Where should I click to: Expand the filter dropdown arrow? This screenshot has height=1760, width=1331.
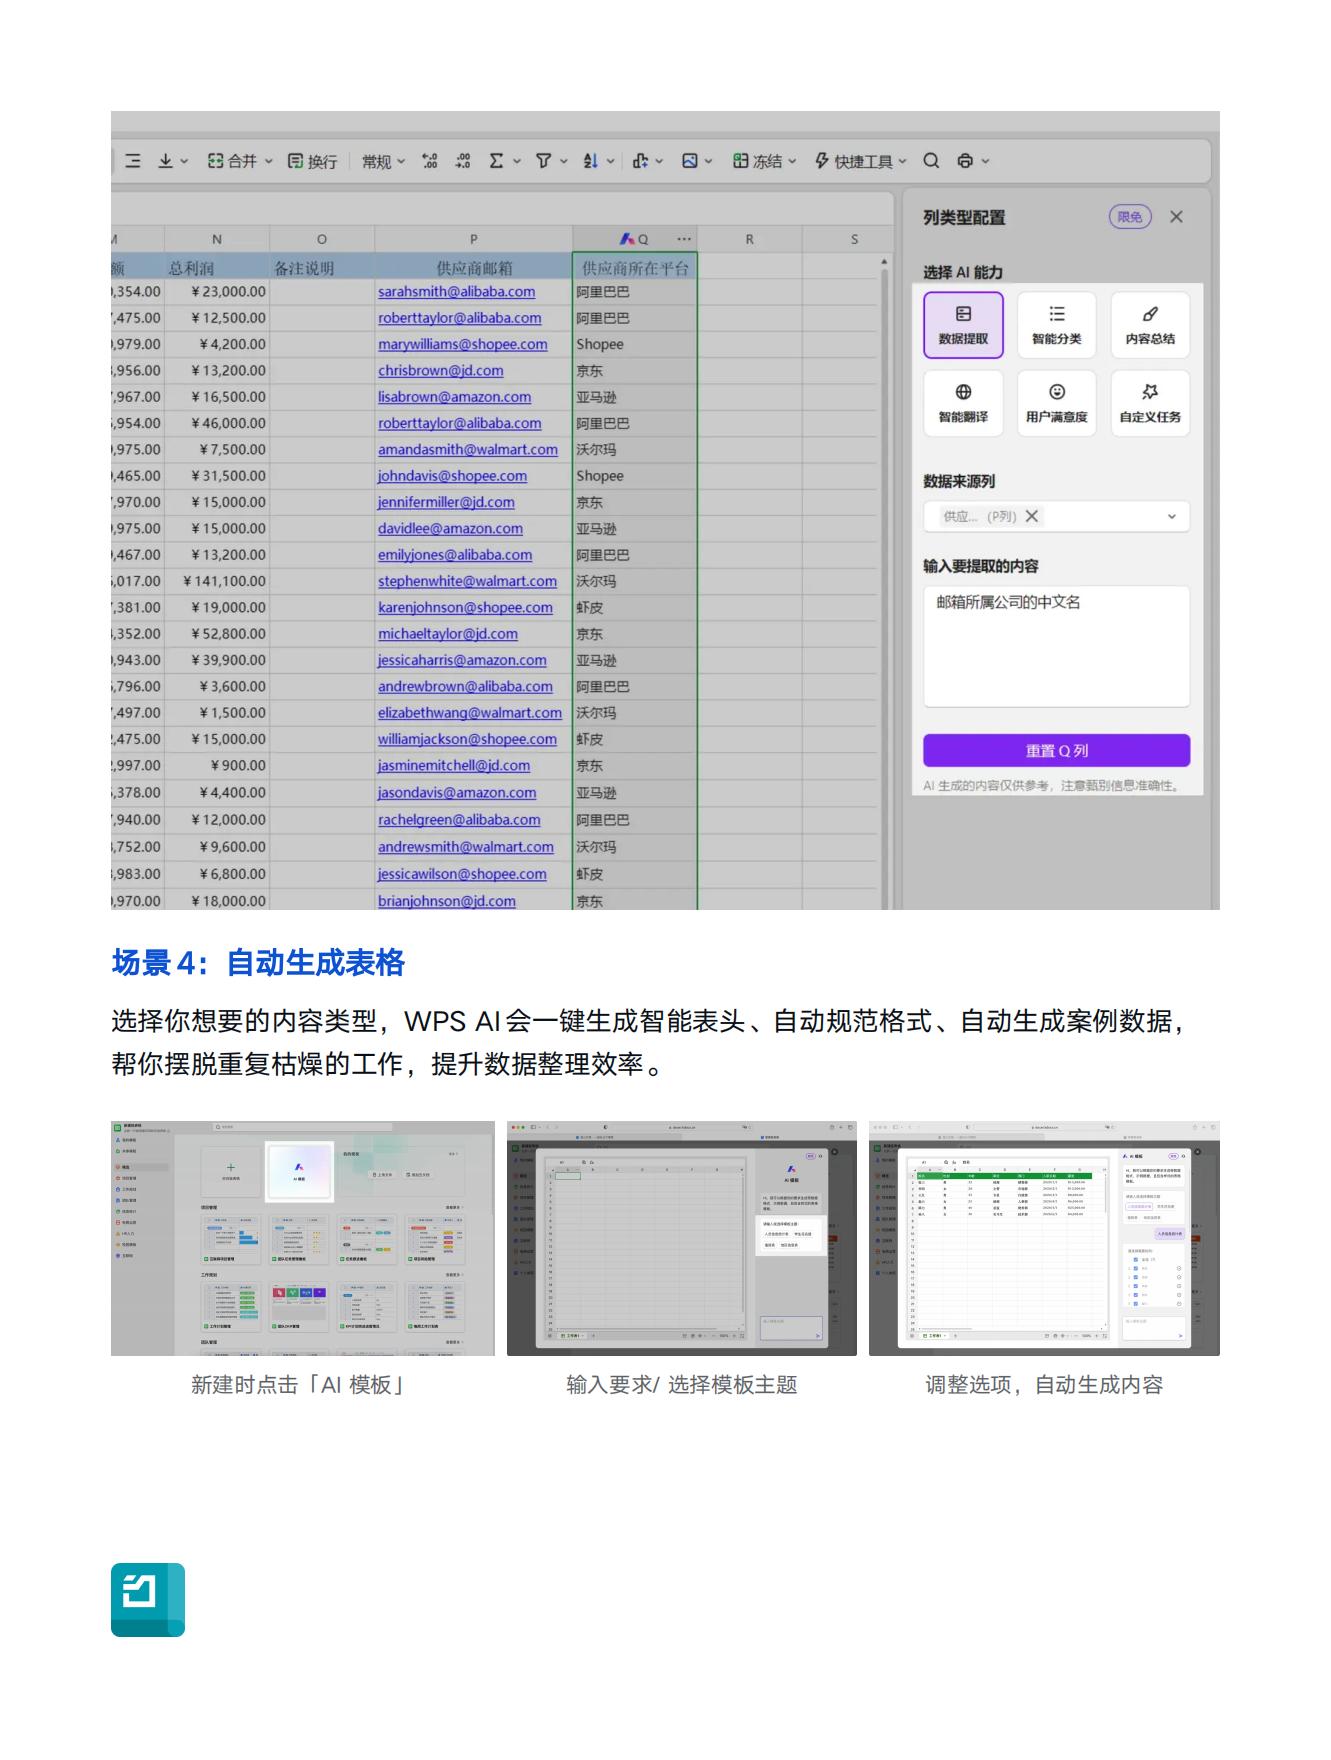click(x=563, y=161)
